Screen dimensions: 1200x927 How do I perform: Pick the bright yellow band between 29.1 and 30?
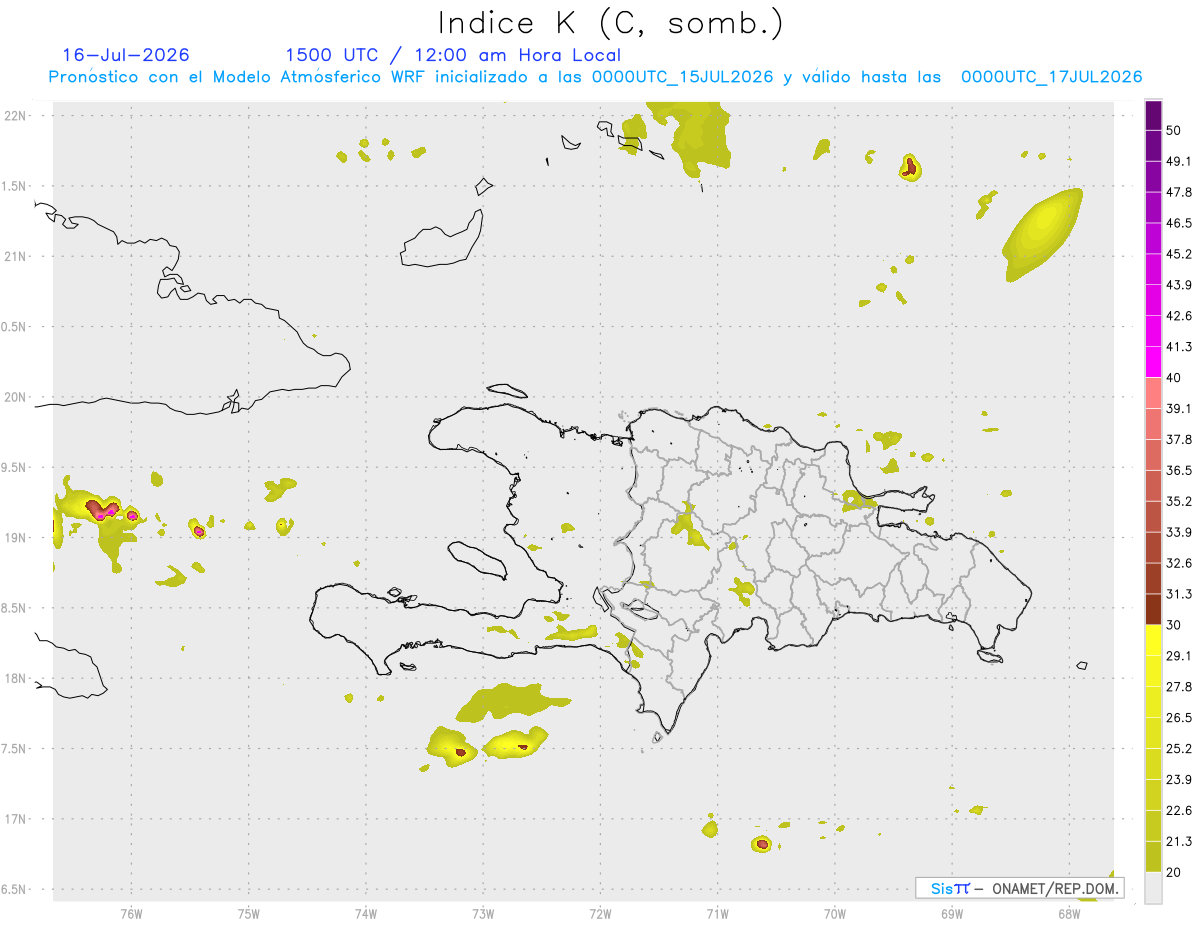tap(1153, 640)
